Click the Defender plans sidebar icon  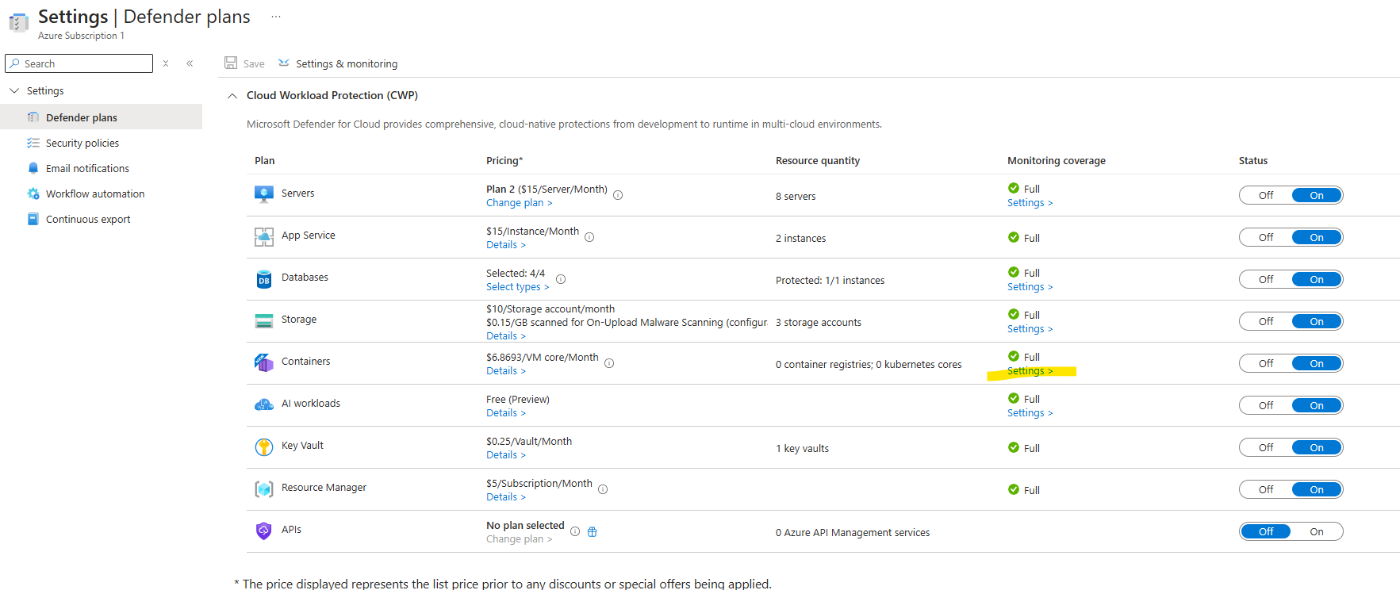click(x=33, y=117)
